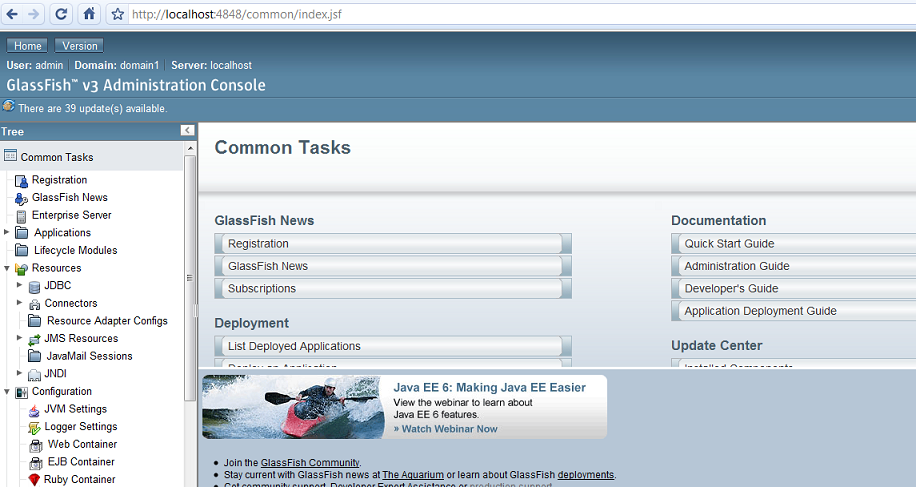Open the Home tab in header
This screenshot has width=916, height=487.
pyautogui.click(x=28, y=46)
